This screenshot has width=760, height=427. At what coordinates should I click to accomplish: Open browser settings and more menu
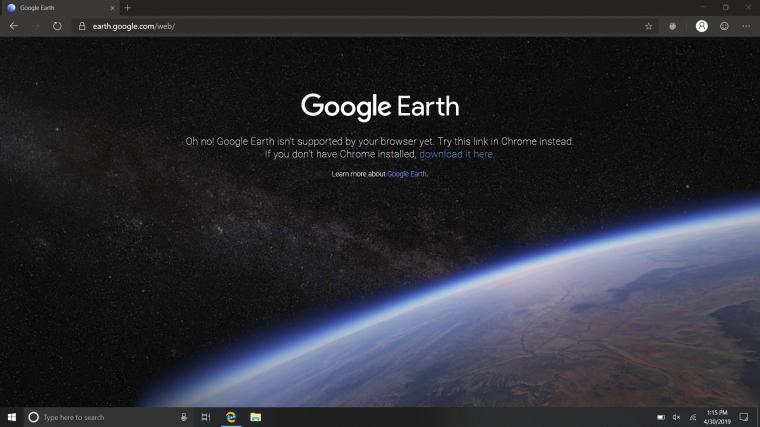[746, 26]
